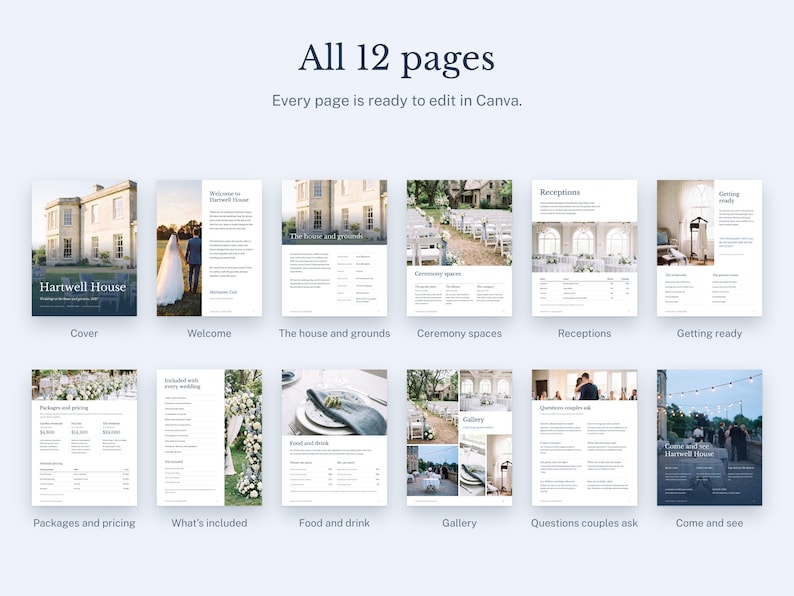The height and width of the screenshot is (596, 794).
Task: Click 'Every page is ready to edit in Canva.'
Action: click(396, 100)
